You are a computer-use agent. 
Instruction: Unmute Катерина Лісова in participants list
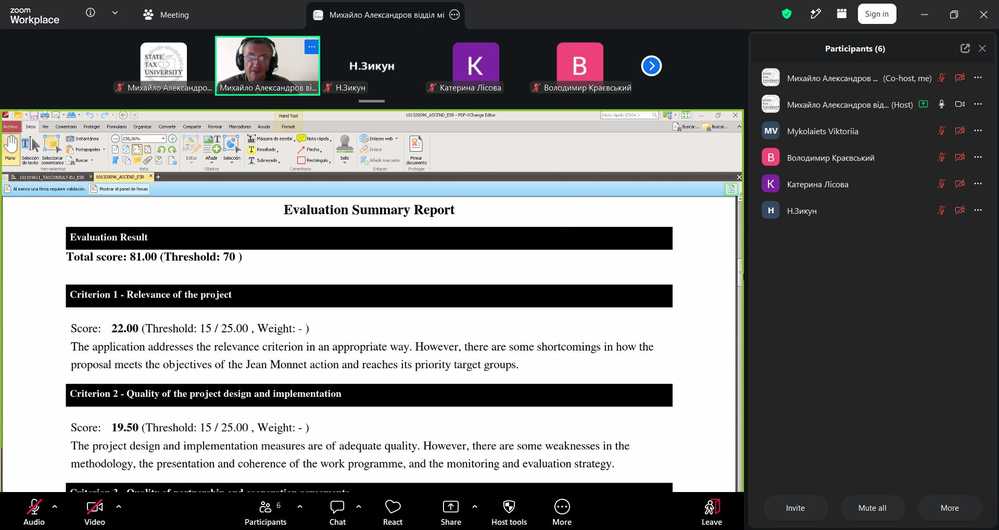coord(941,183)
